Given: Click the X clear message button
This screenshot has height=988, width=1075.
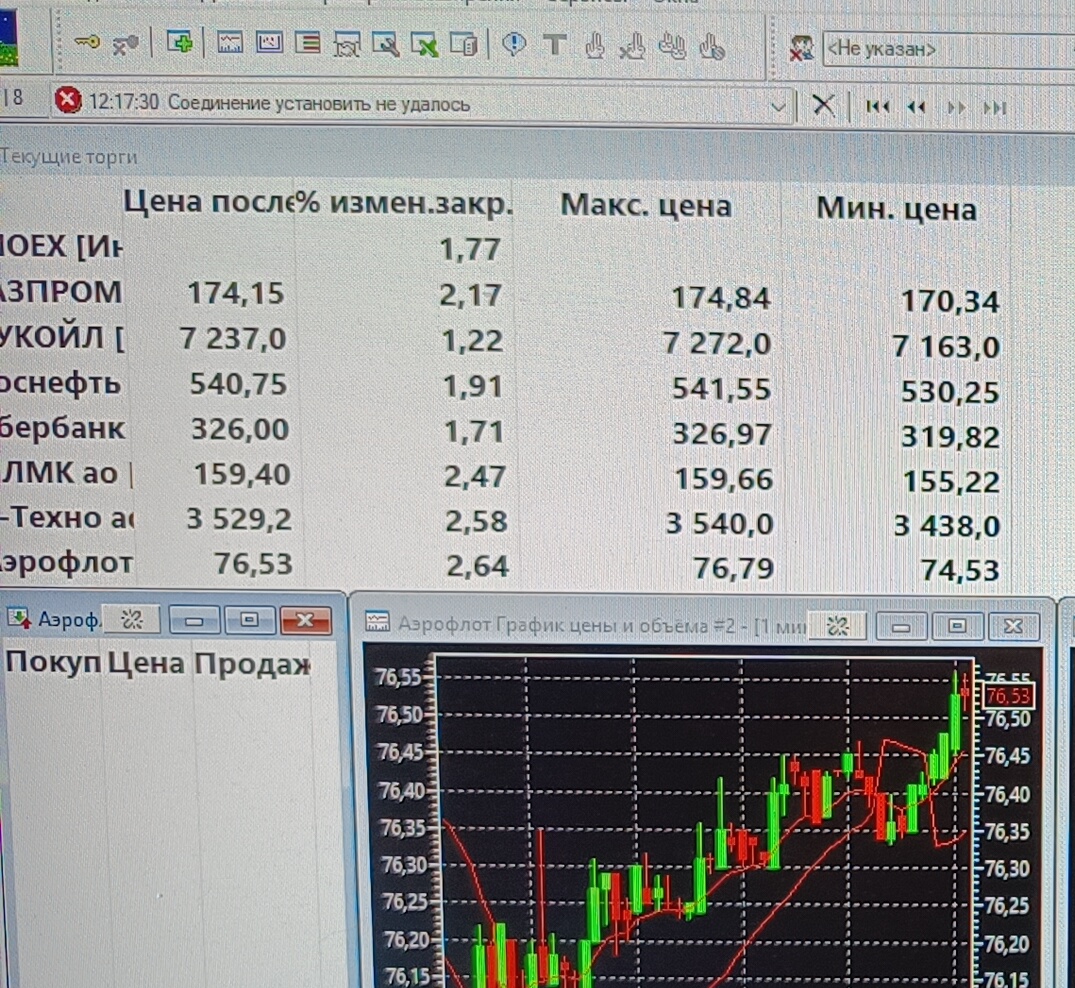Looking at the screenshot, I should coord(823,106).
